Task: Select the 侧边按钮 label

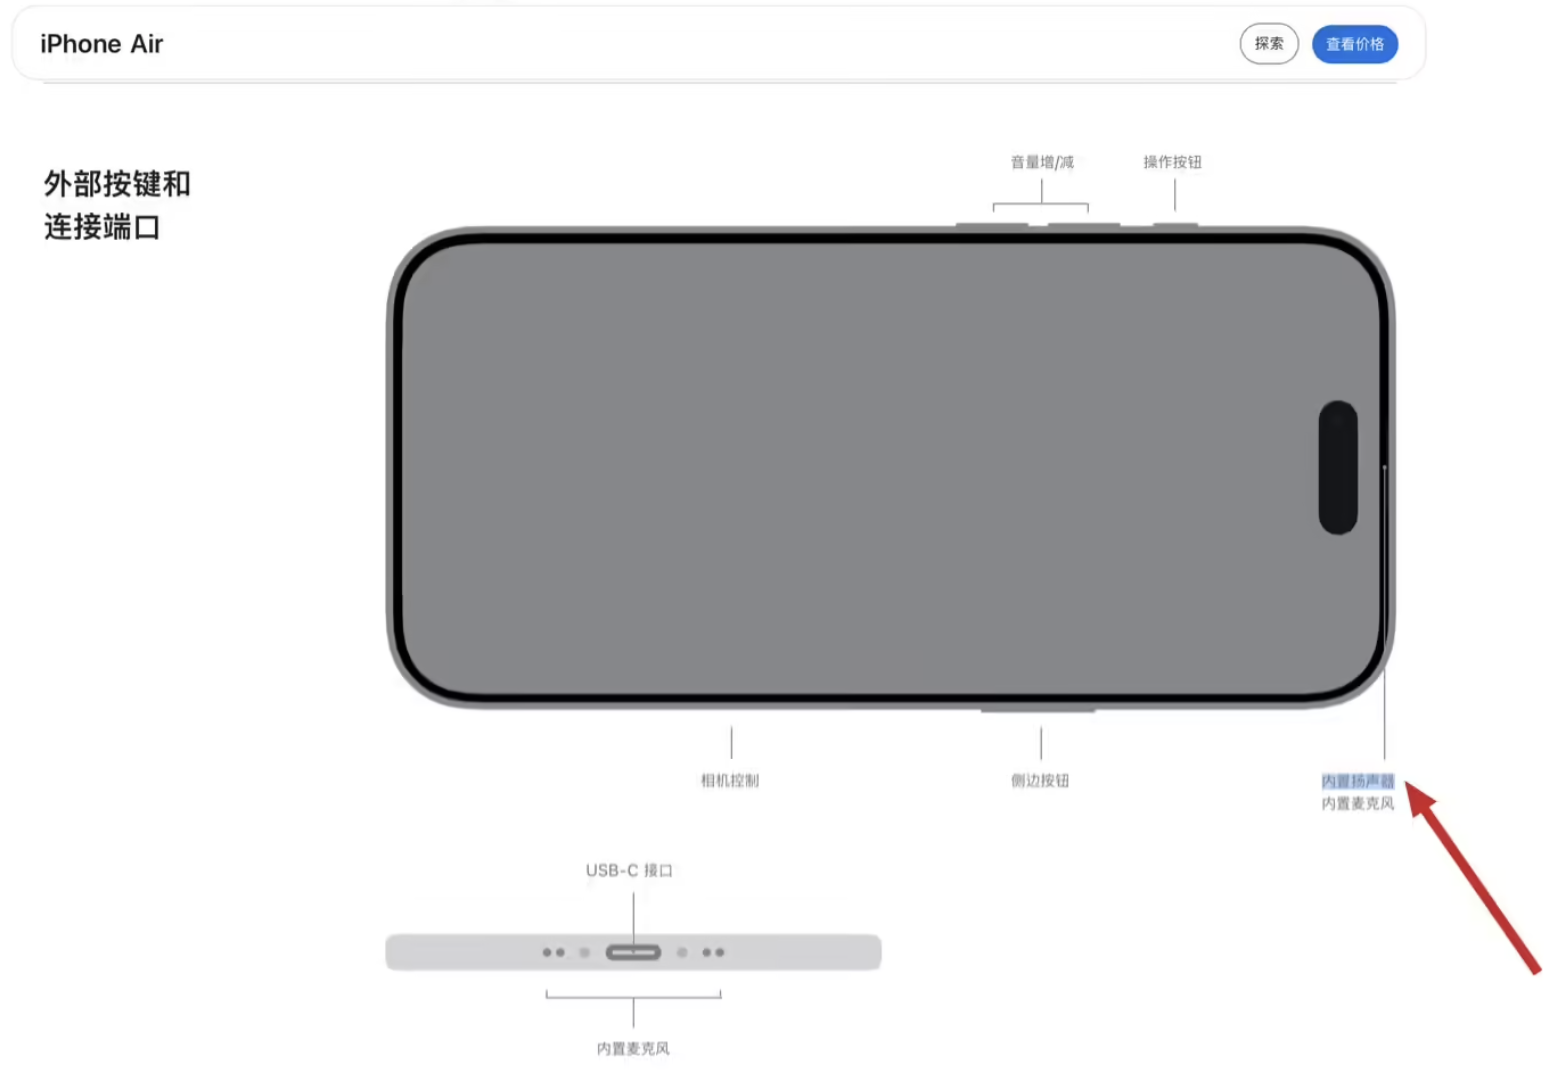Action: click(1040, 780)
